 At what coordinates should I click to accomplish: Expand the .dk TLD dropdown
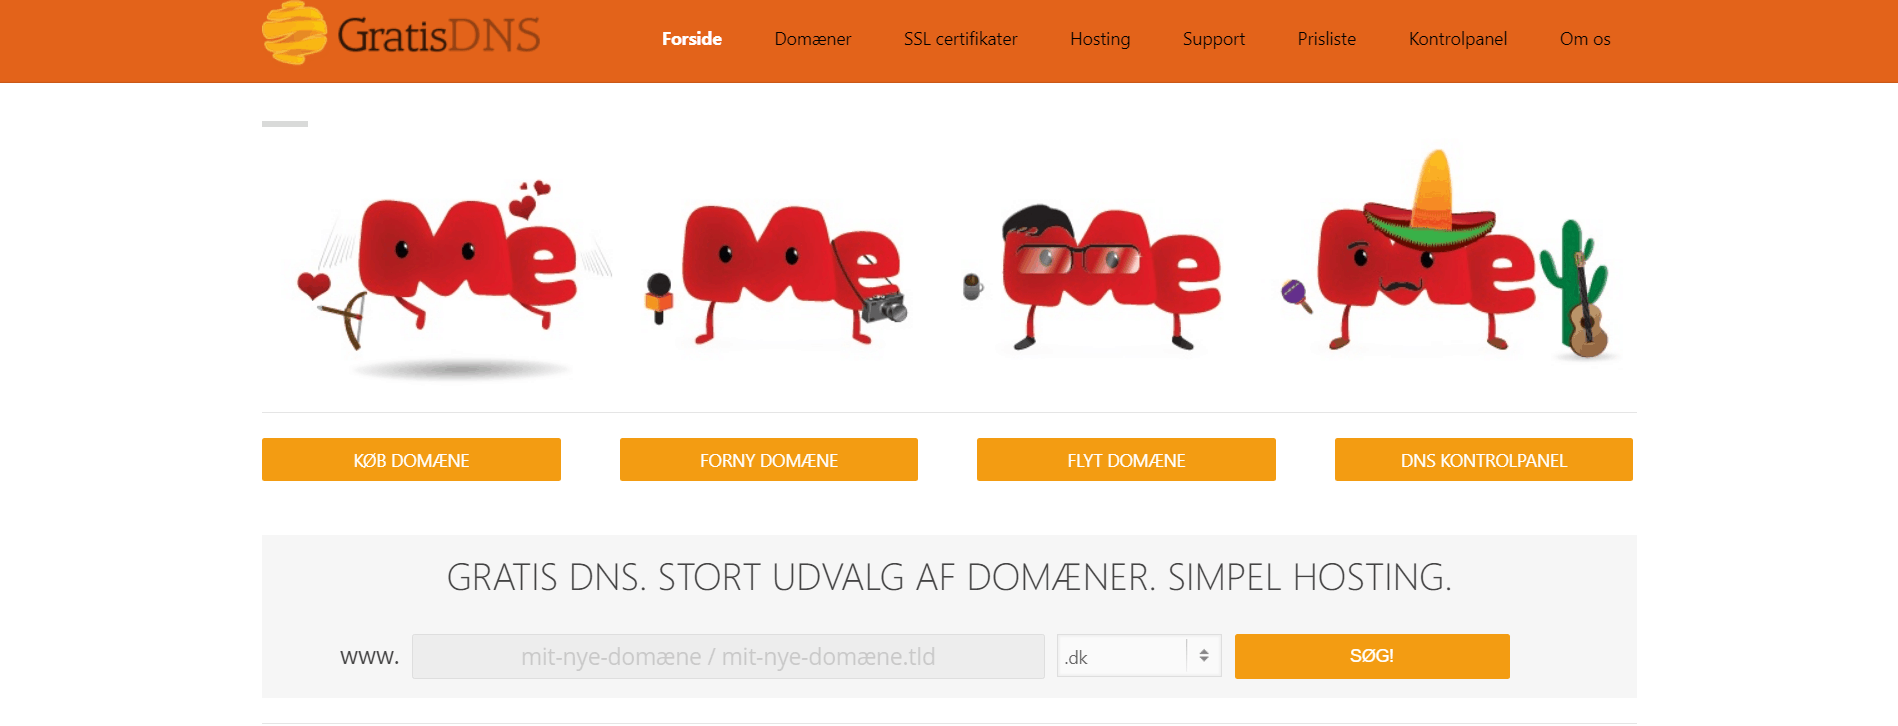pyautogui.click(x=1139, y=657)
